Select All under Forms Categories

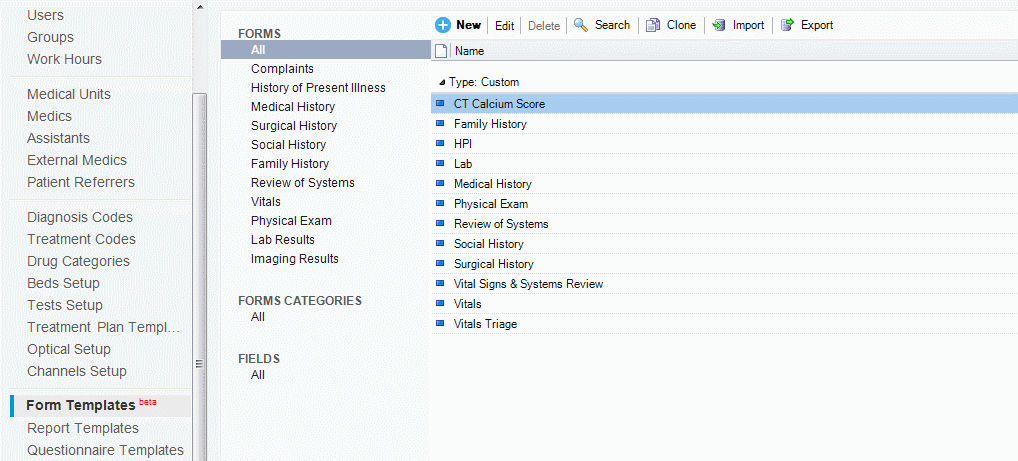click(258, 317)
